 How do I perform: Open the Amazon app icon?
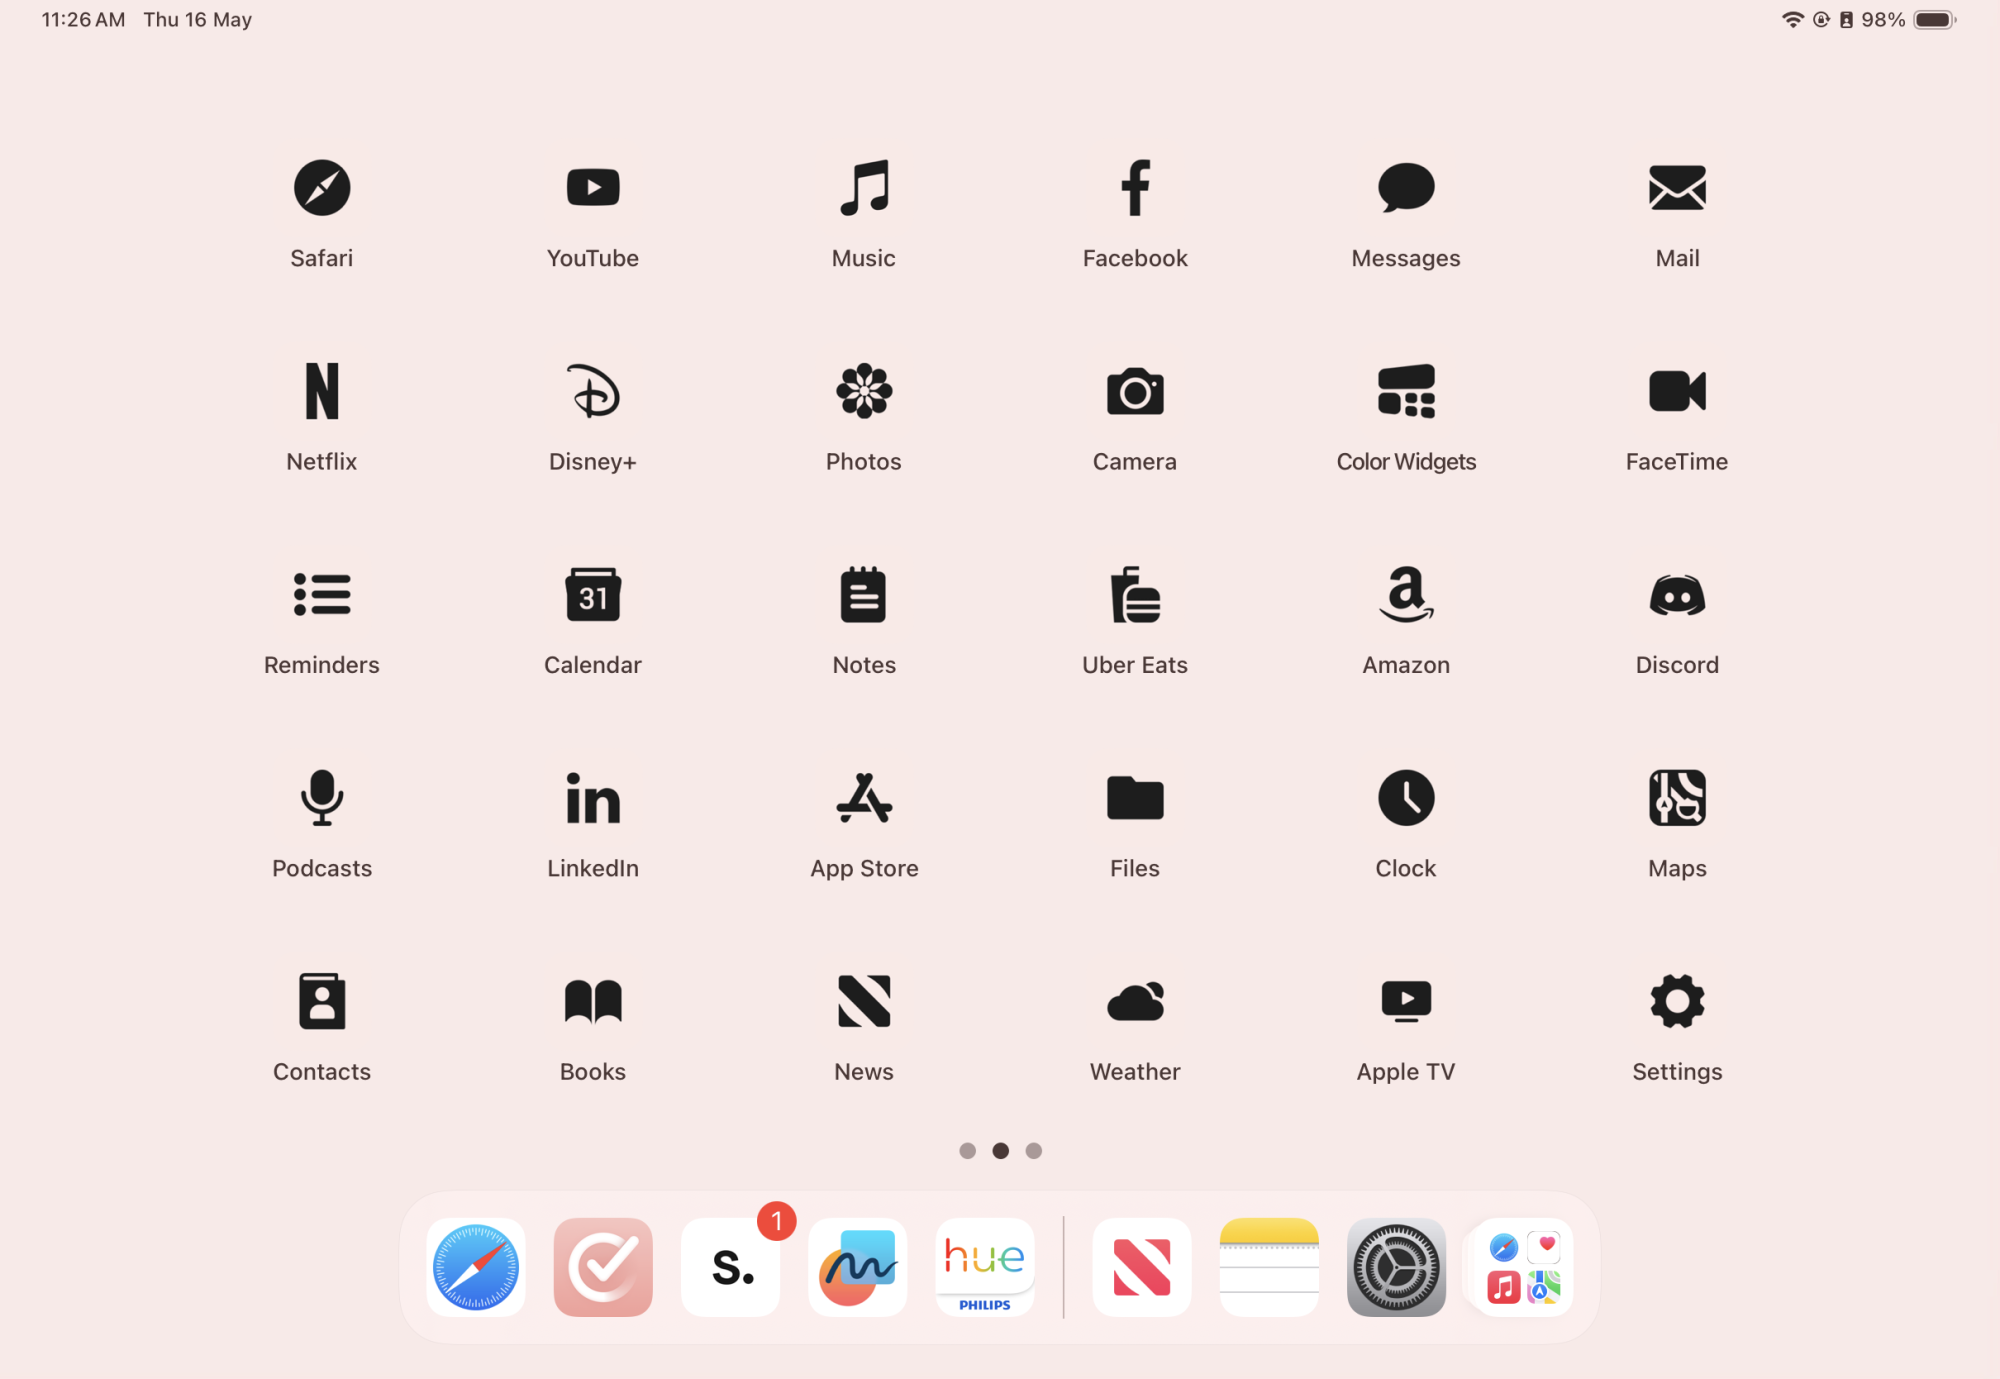coord(1405,595)
